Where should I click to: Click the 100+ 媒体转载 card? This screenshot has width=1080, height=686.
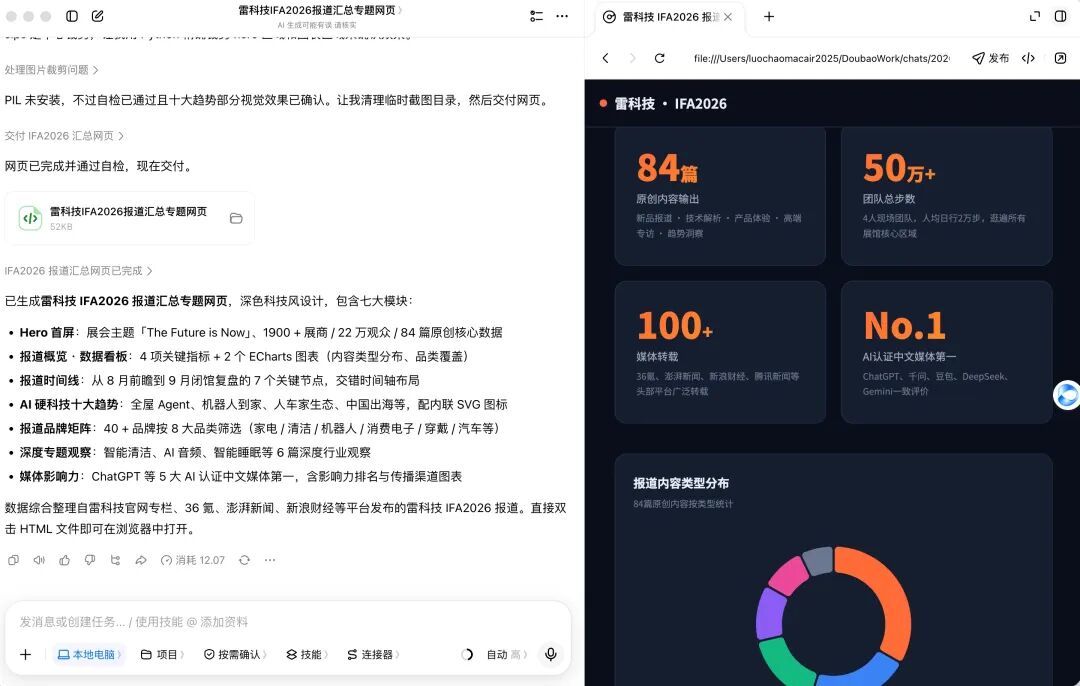720,352
